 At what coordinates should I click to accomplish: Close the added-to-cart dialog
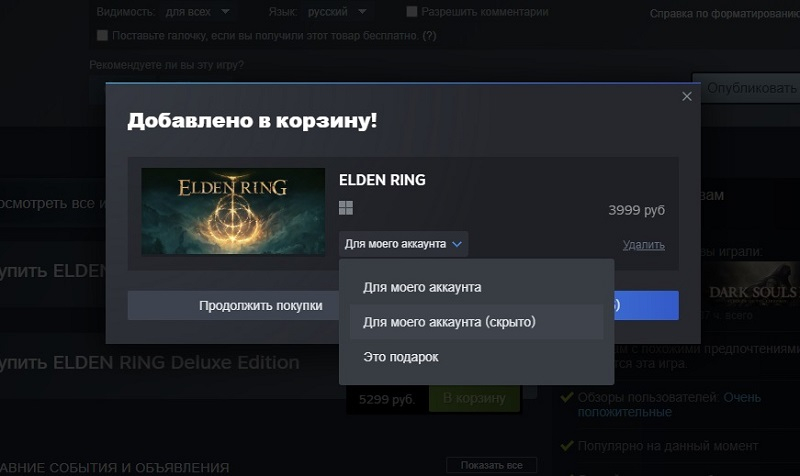(687, 96)
